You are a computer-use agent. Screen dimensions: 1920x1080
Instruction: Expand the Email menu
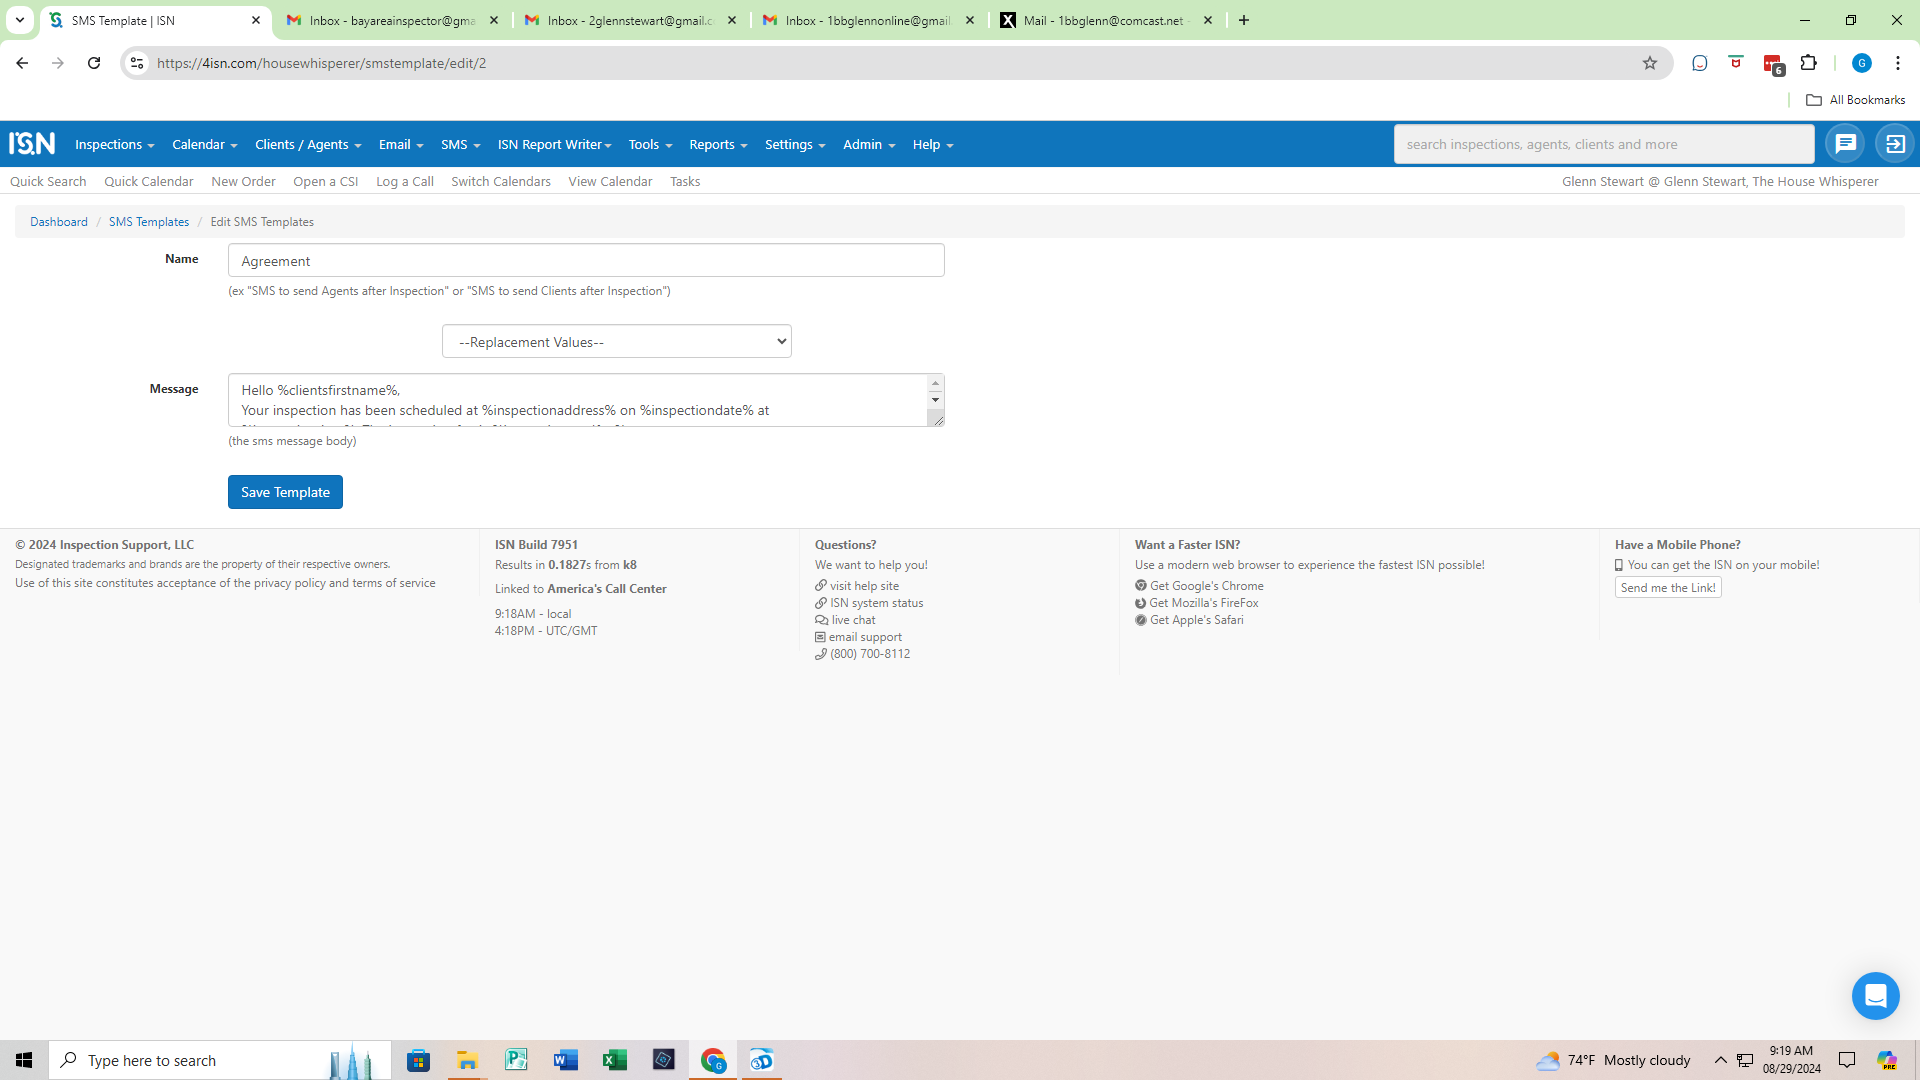401,144
